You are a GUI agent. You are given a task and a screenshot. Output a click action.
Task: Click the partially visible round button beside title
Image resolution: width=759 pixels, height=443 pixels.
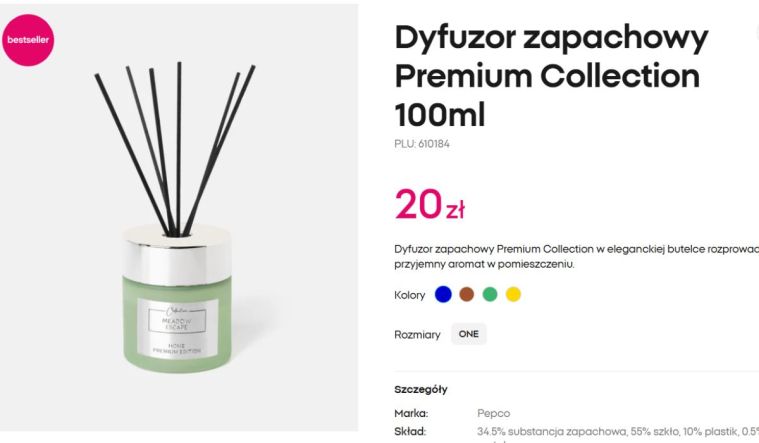click(757, 33)
